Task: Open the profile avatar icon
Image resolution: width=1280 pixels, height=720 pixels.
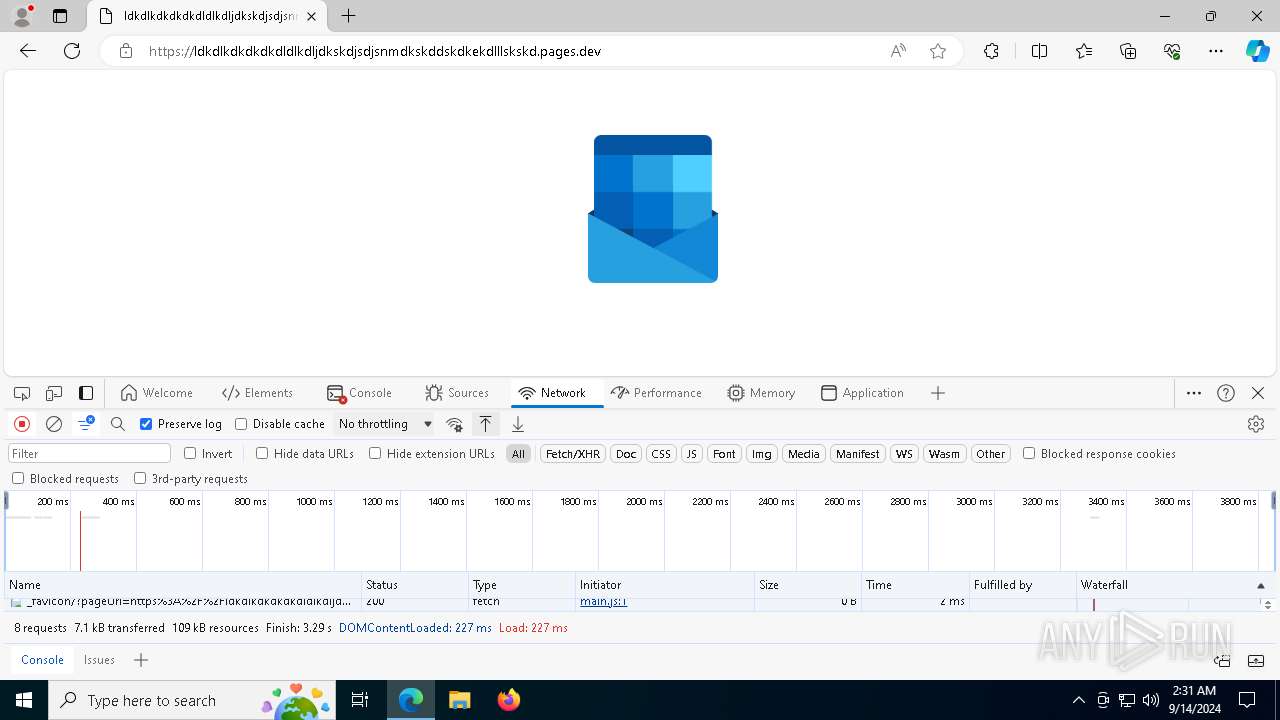Action: (x=22, y=16)
